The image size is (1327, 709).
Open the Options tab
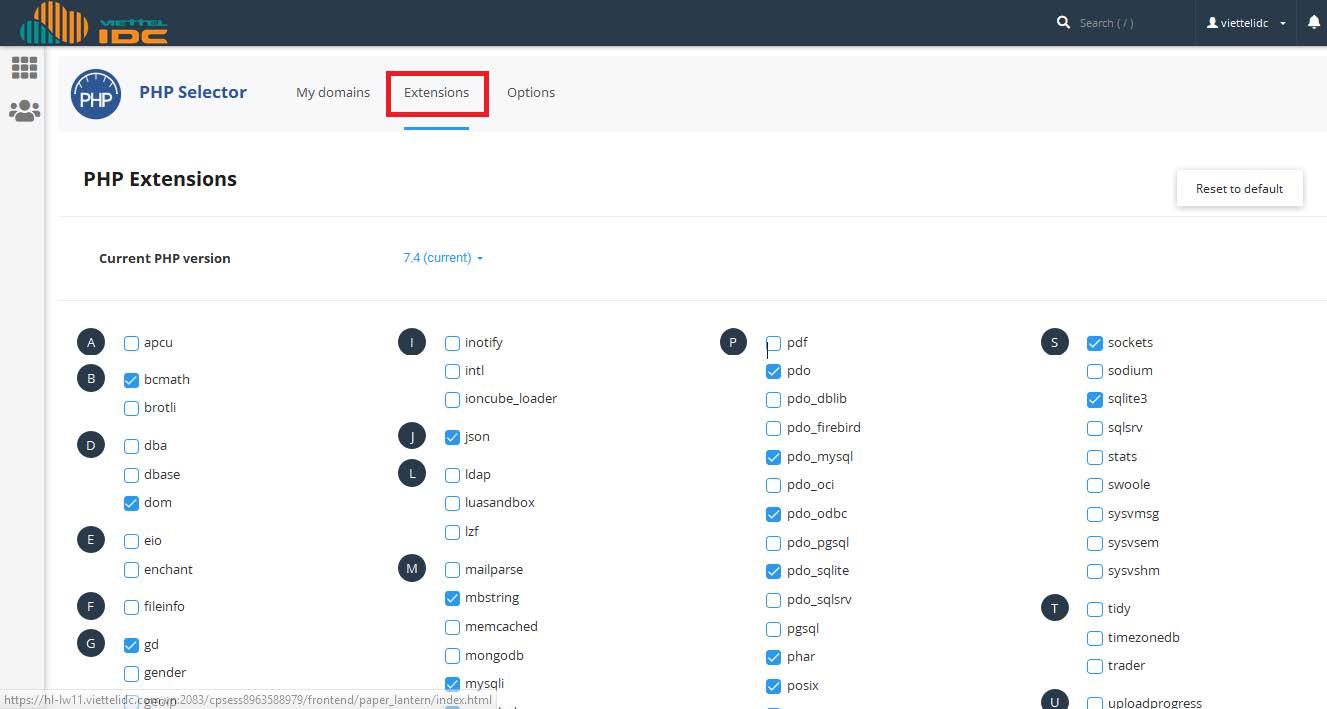click(531, 92)
